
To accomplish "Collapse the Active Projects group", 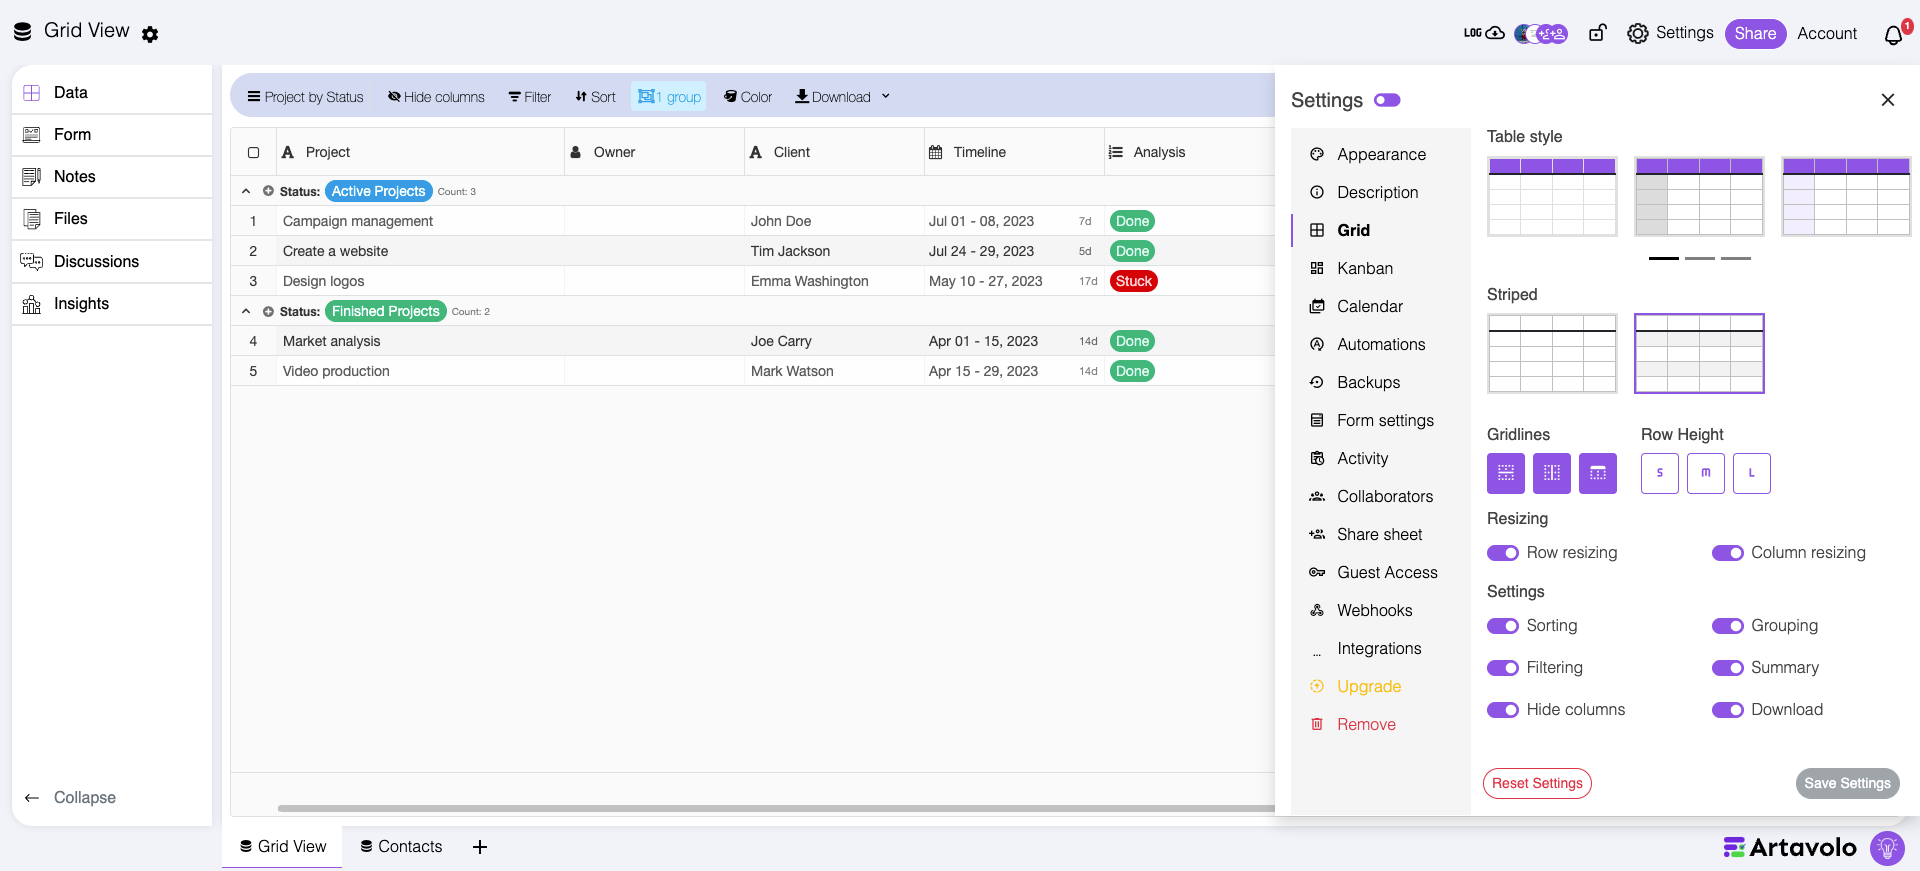I will pyautogui.click(x=246, y=191).
